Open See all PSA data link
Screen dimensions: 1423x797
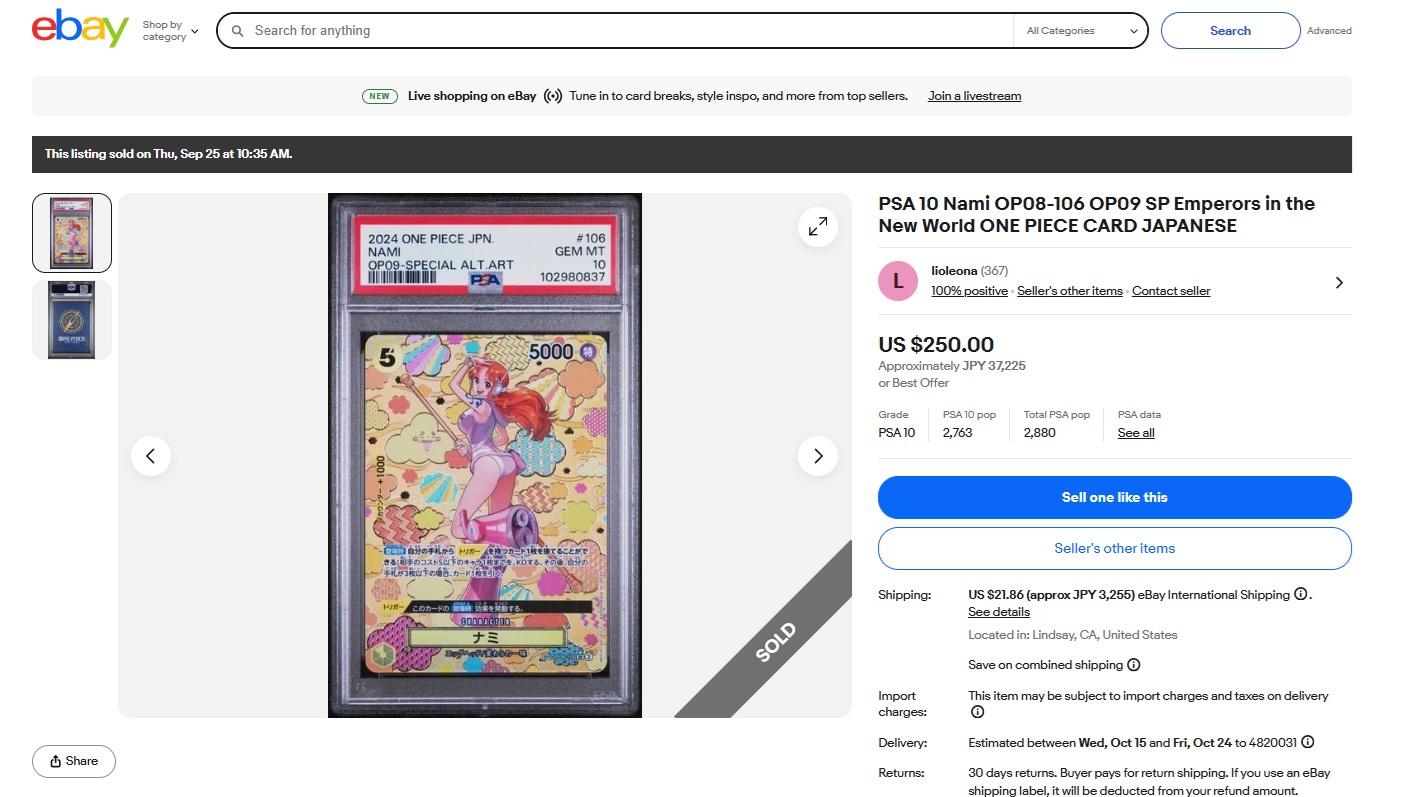(x=1136, y=433)
